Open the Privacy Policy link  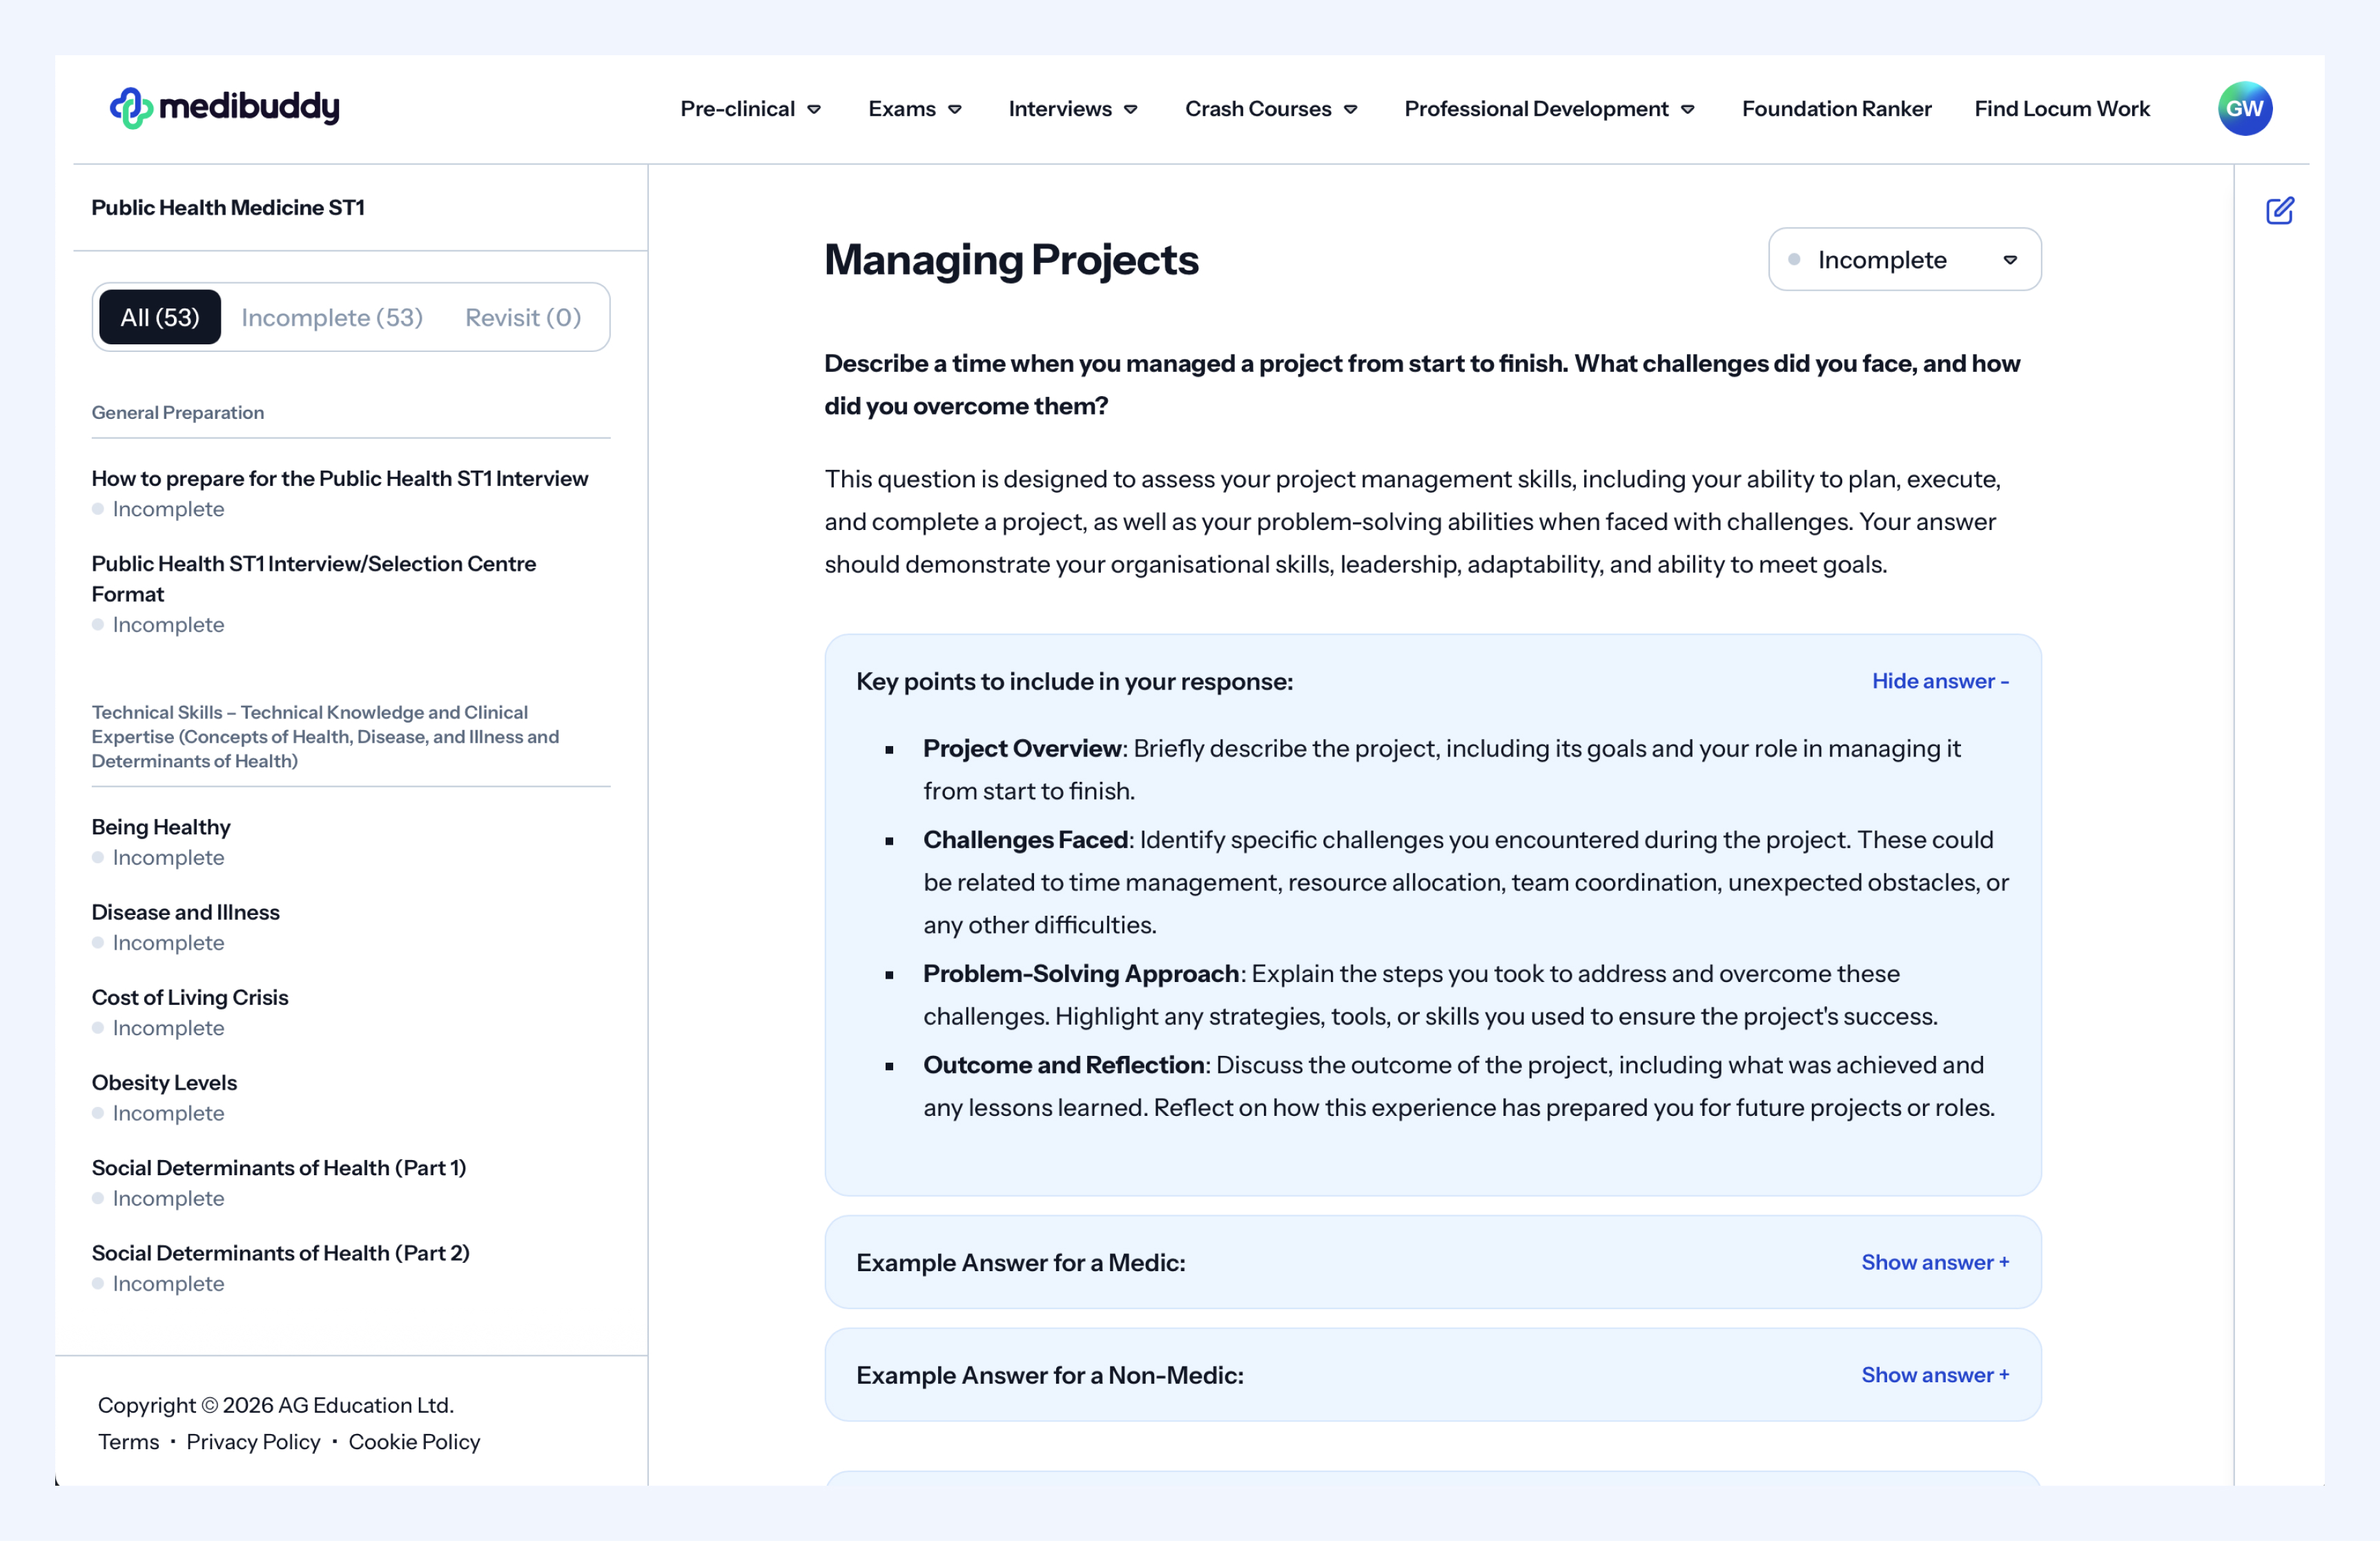click(253, 1441)
